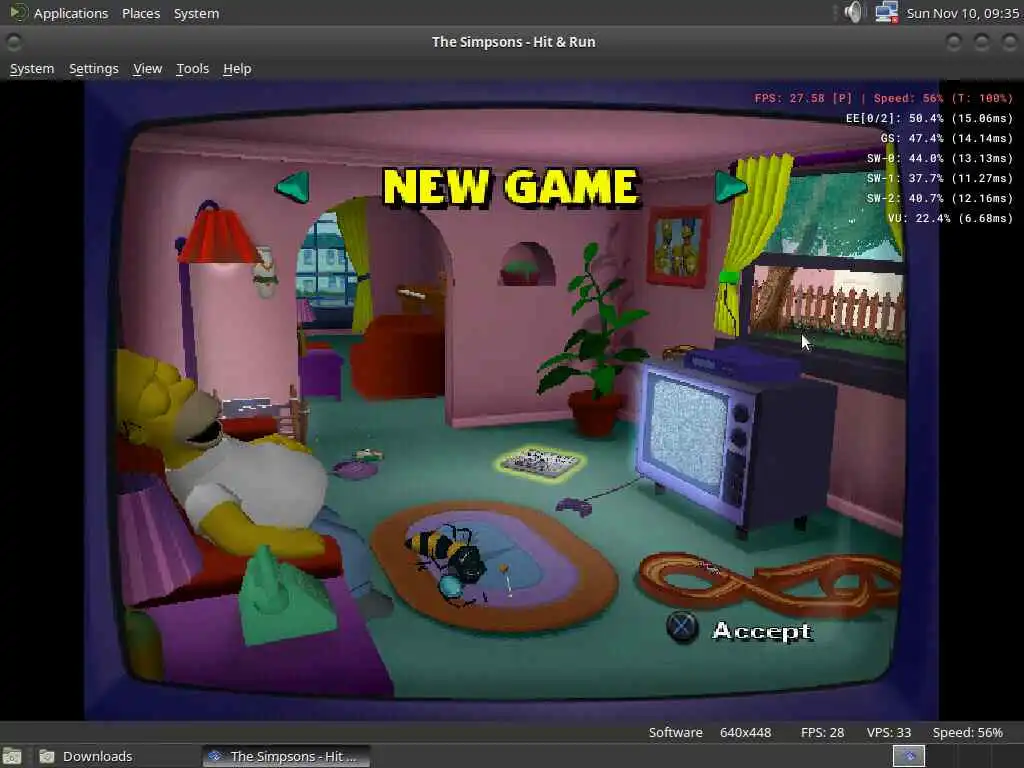Click the network connection icon in tray
This screenshot has height=768, width=1024.
(x=886, y=12)
